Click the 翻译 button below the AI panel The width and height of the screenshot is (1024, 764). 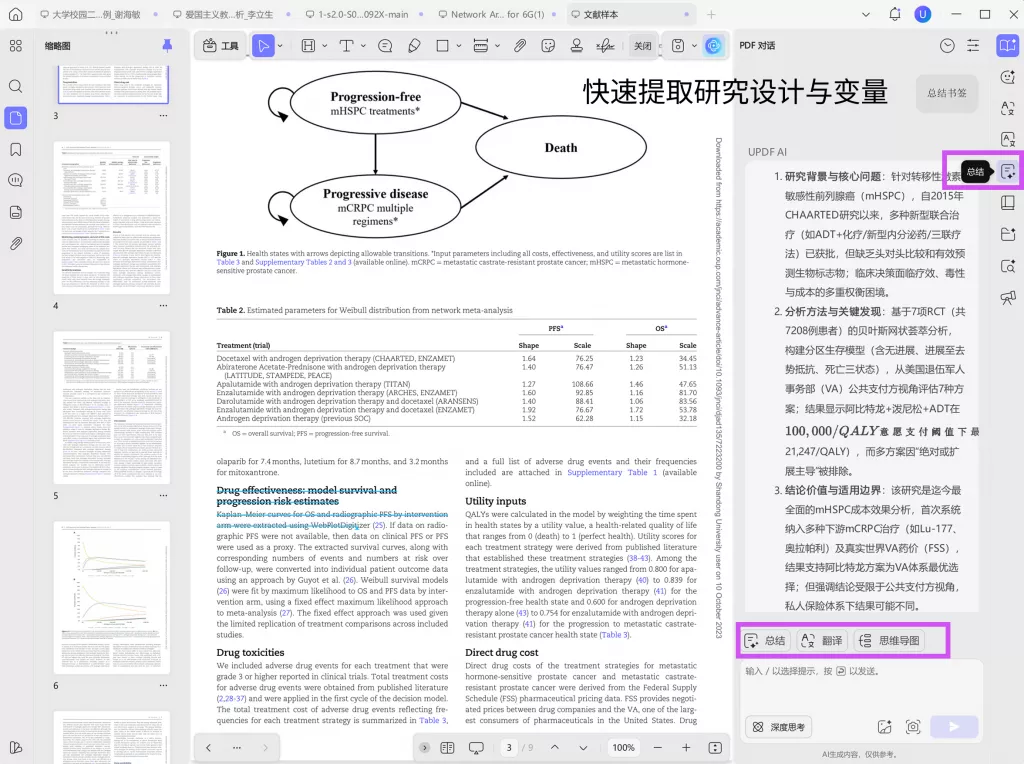822,642
